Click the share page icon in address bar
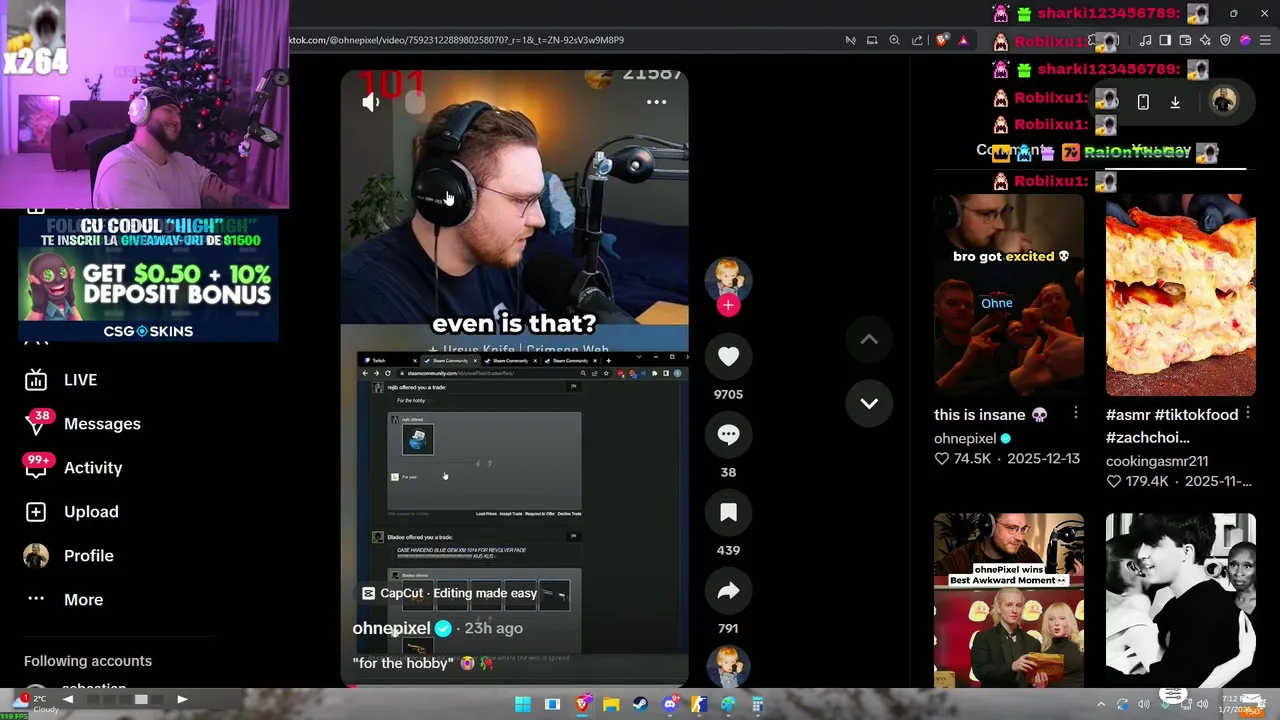Screen dimensions: 1280x720 [x=917, y=40]
